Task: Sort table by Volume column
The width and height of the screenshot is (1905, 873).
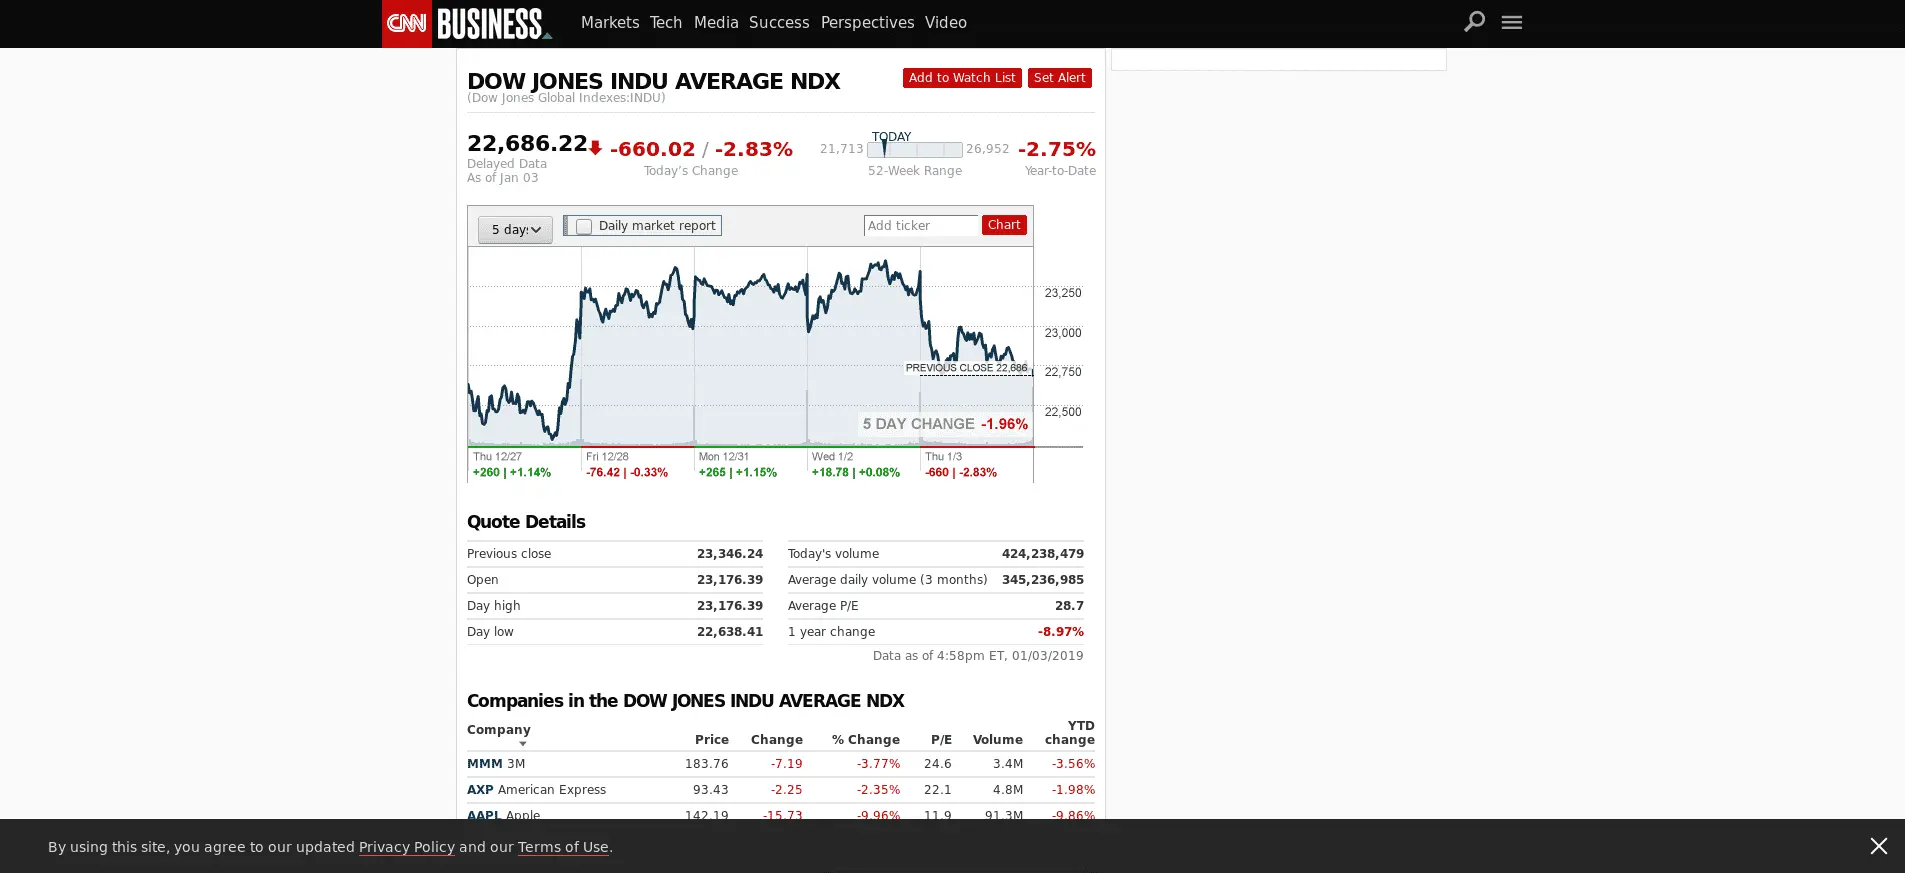Action: (998, 740)
